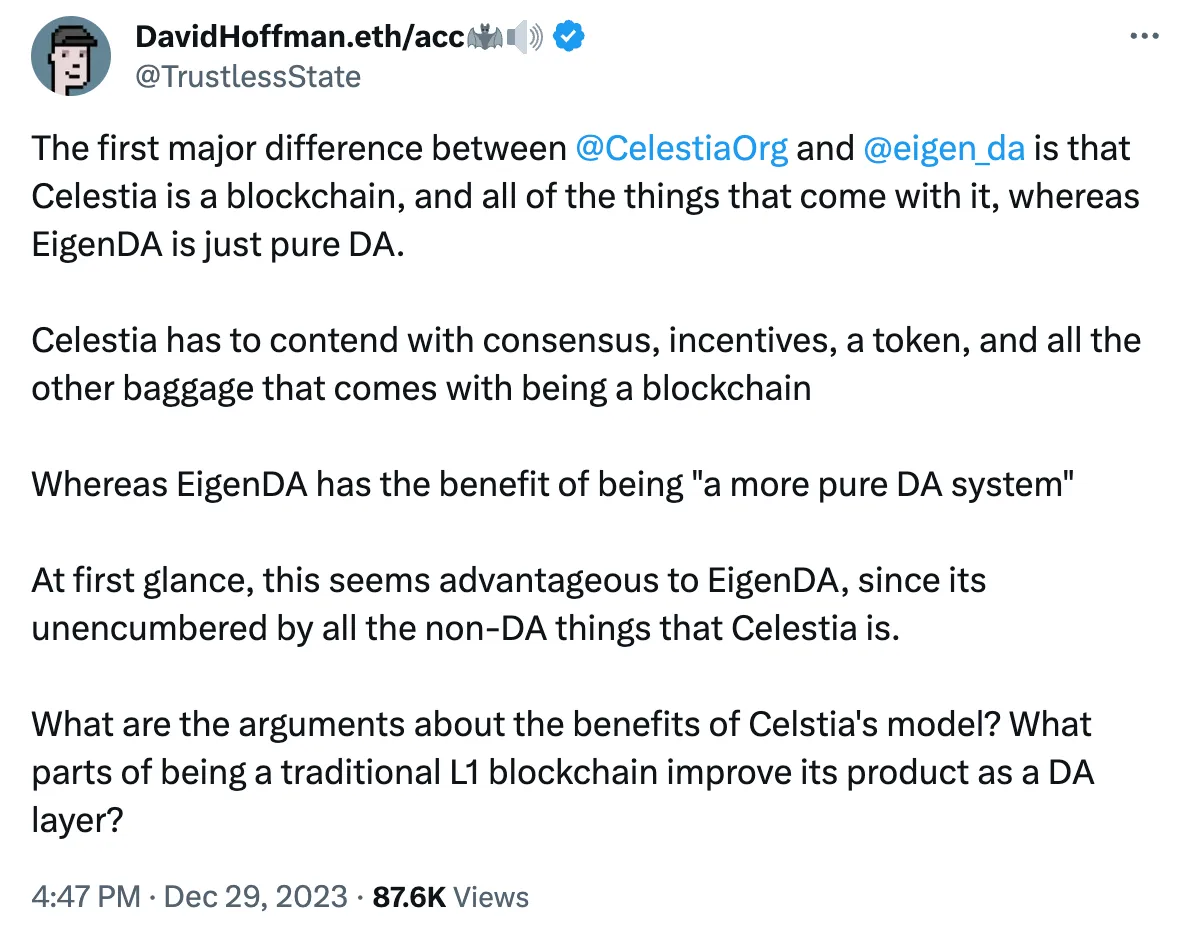
Task: Click the speaker emoji in display name
Action: pyautogui.click(x=525, y=37)
